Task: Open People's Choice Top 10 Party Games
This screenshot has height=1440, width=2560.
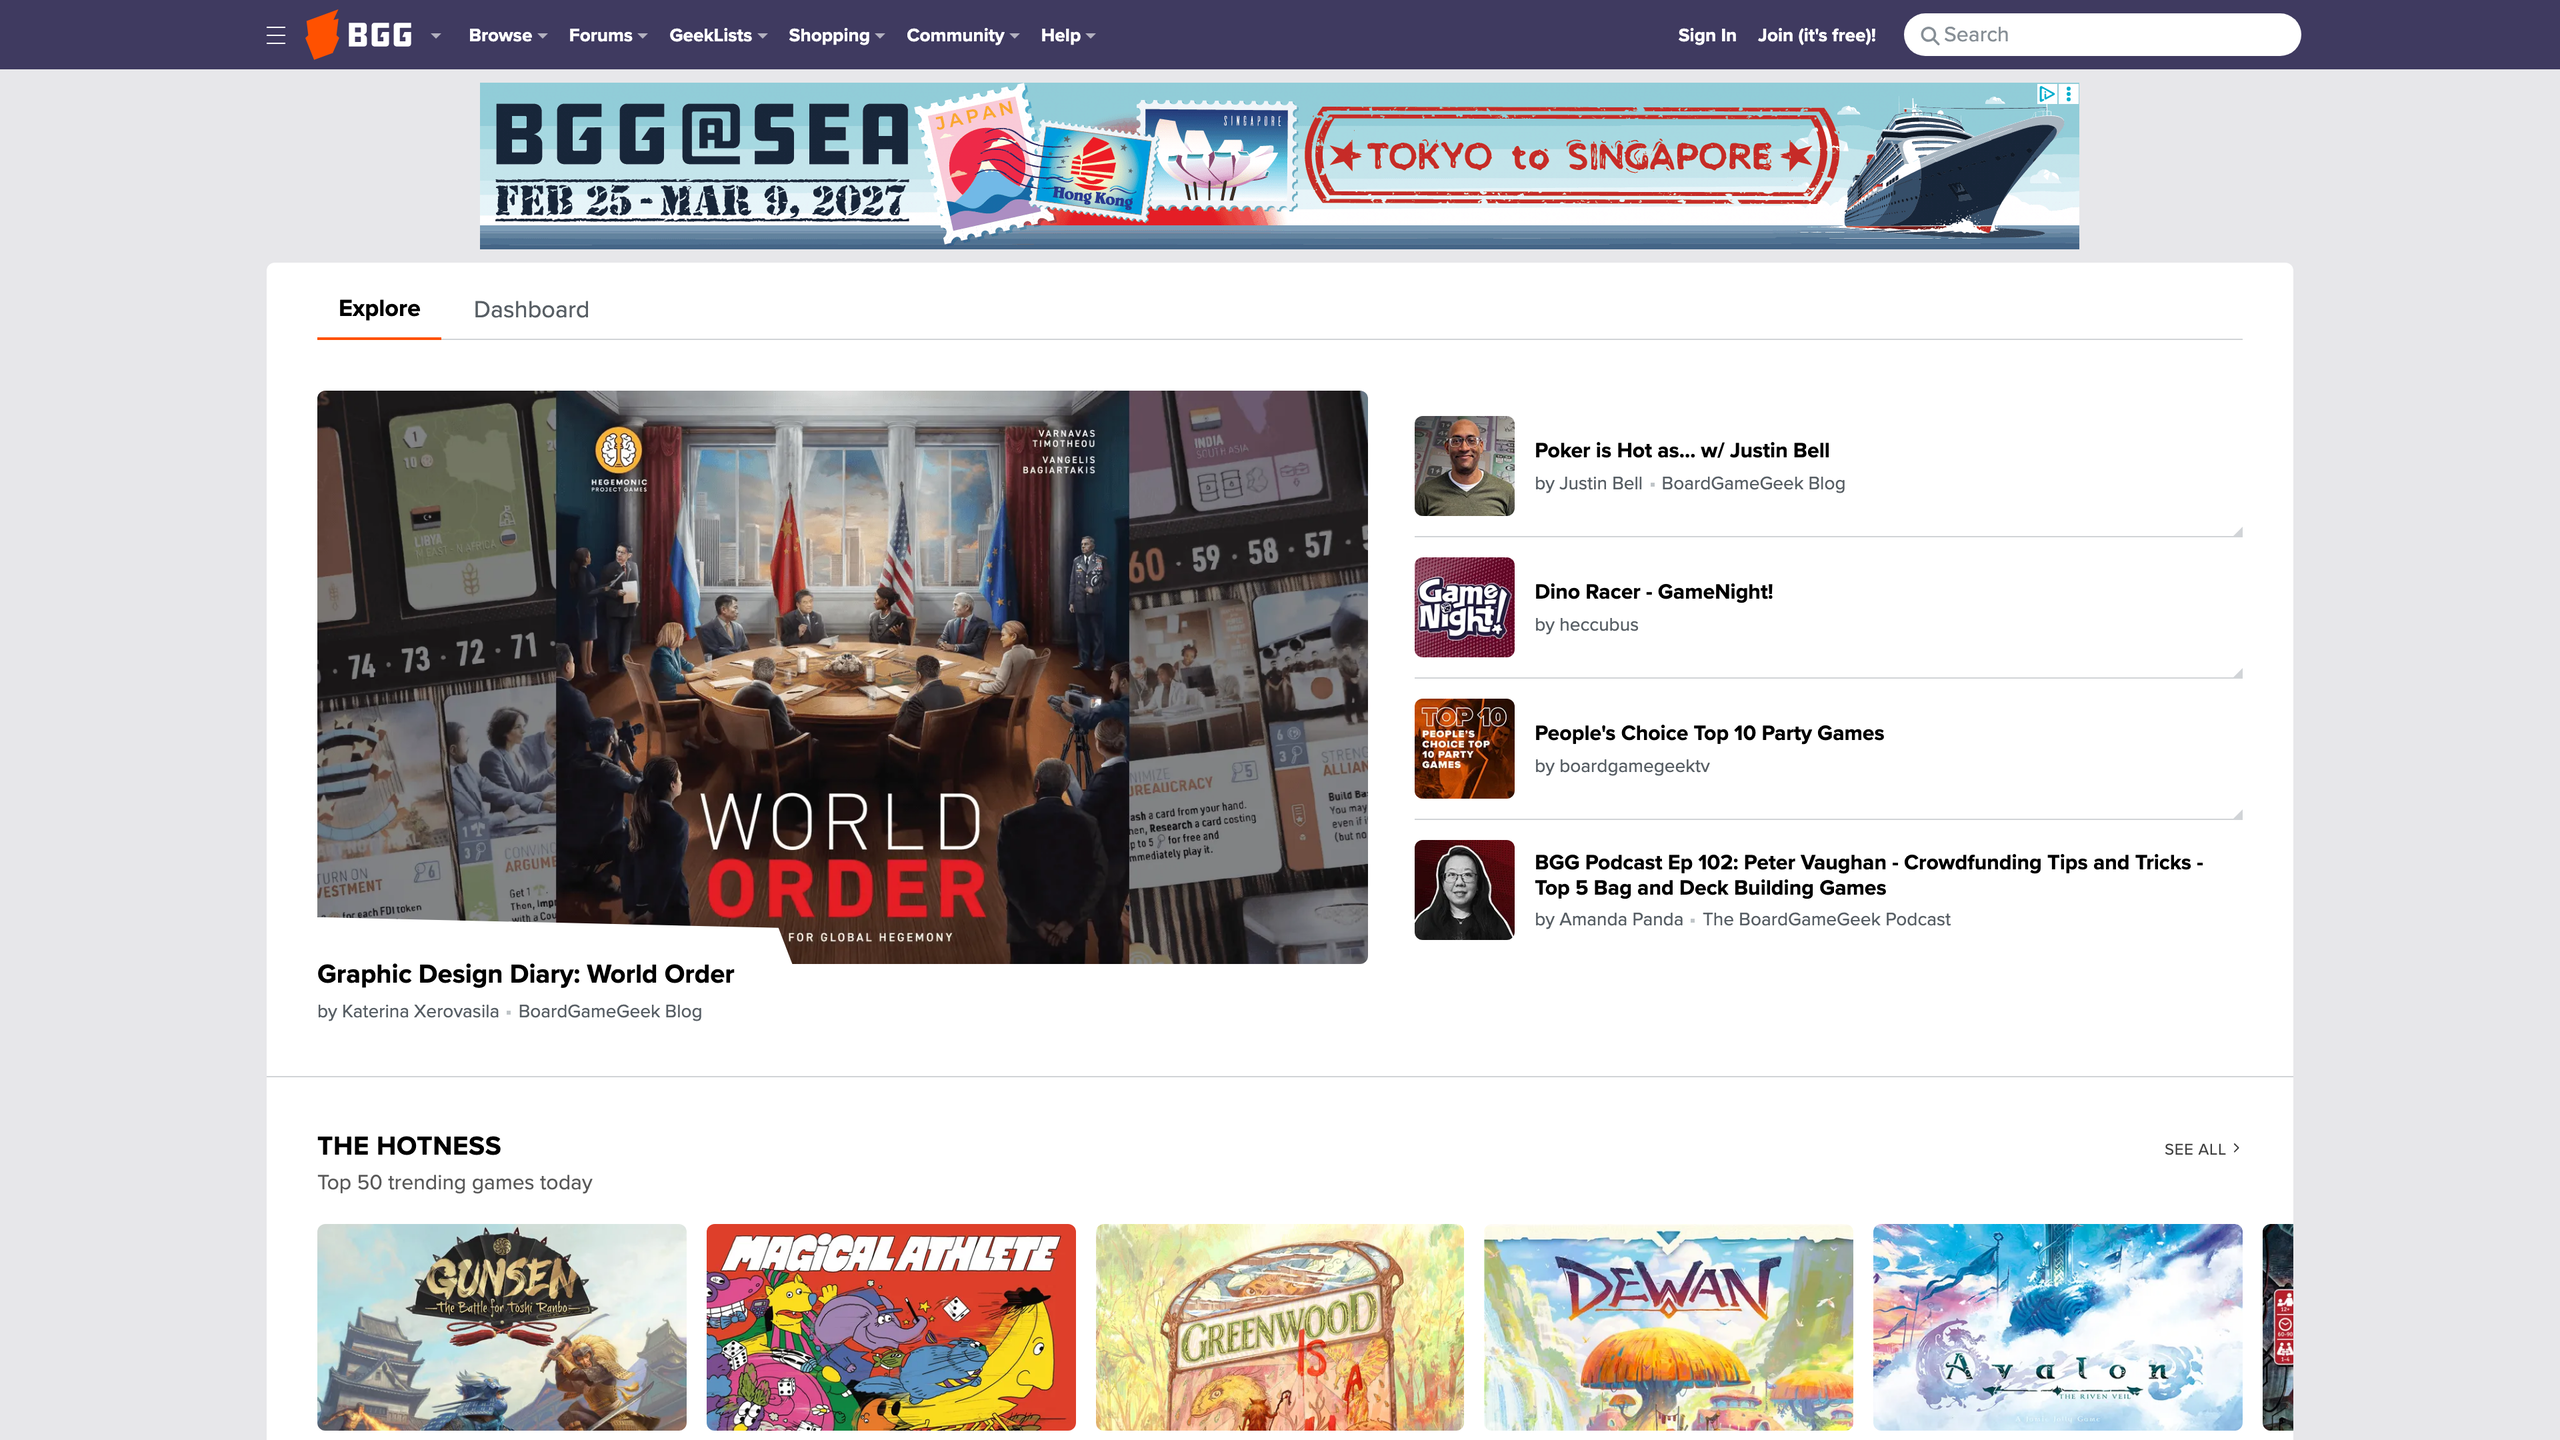Action: click(x=1709, y=733)
